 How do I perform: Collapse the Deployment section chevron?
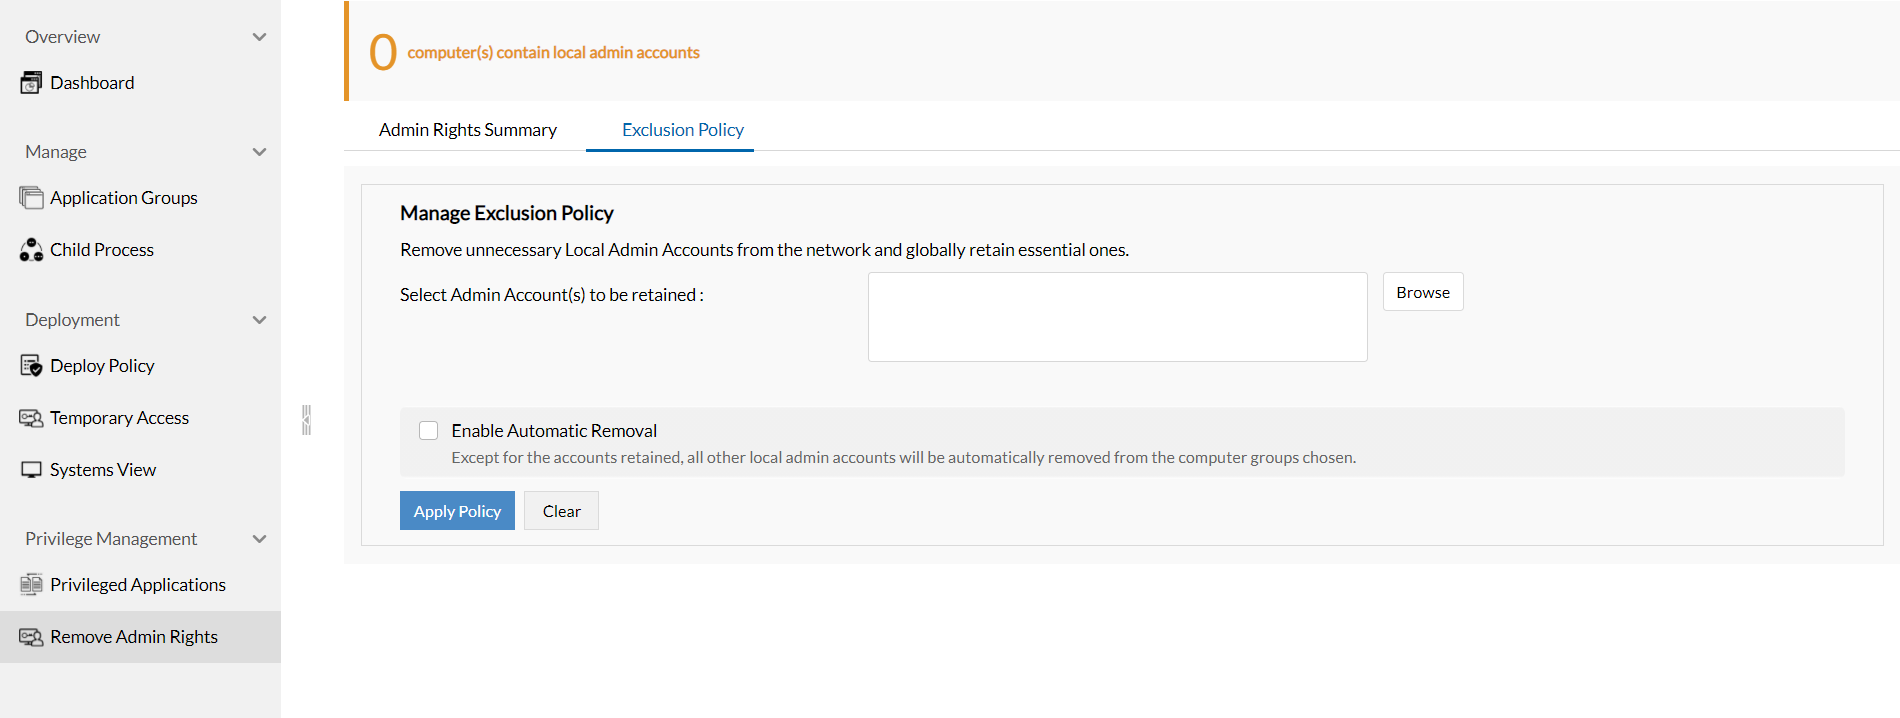[260, 320]
